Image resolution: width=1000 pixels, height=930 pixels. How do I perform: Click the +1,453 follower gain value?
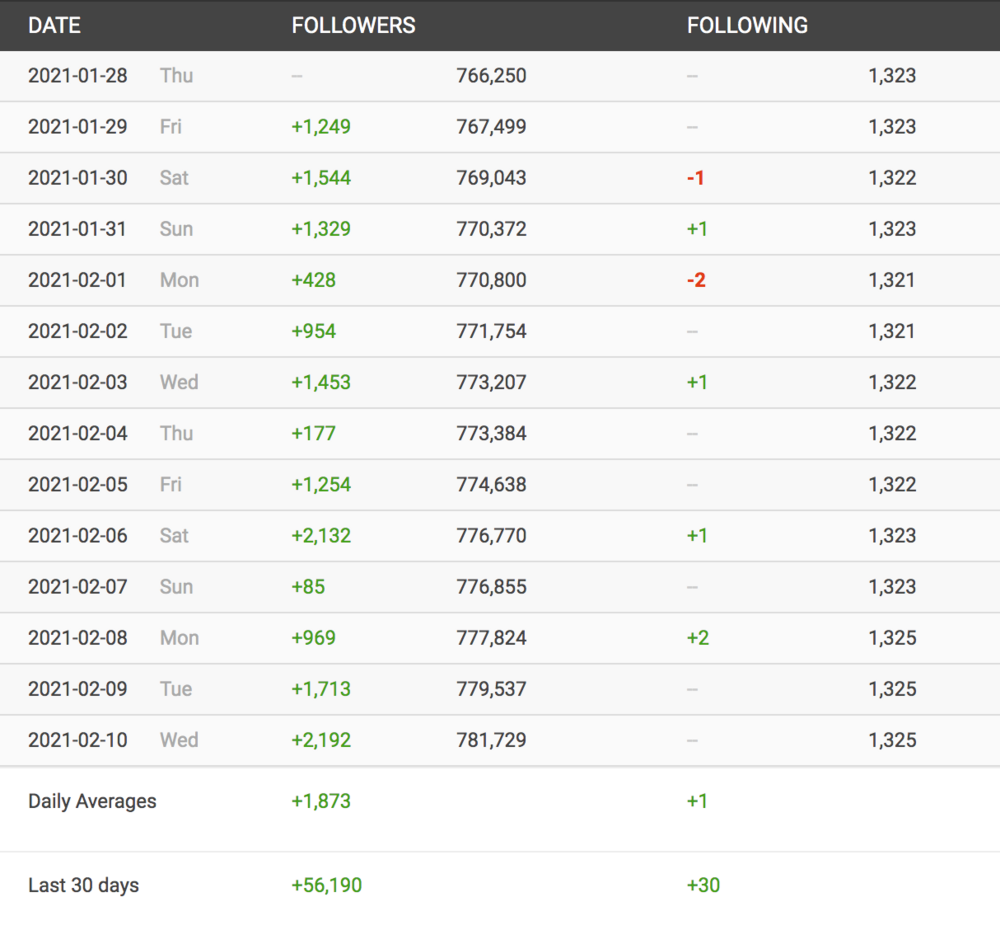(x=321, y=382)
